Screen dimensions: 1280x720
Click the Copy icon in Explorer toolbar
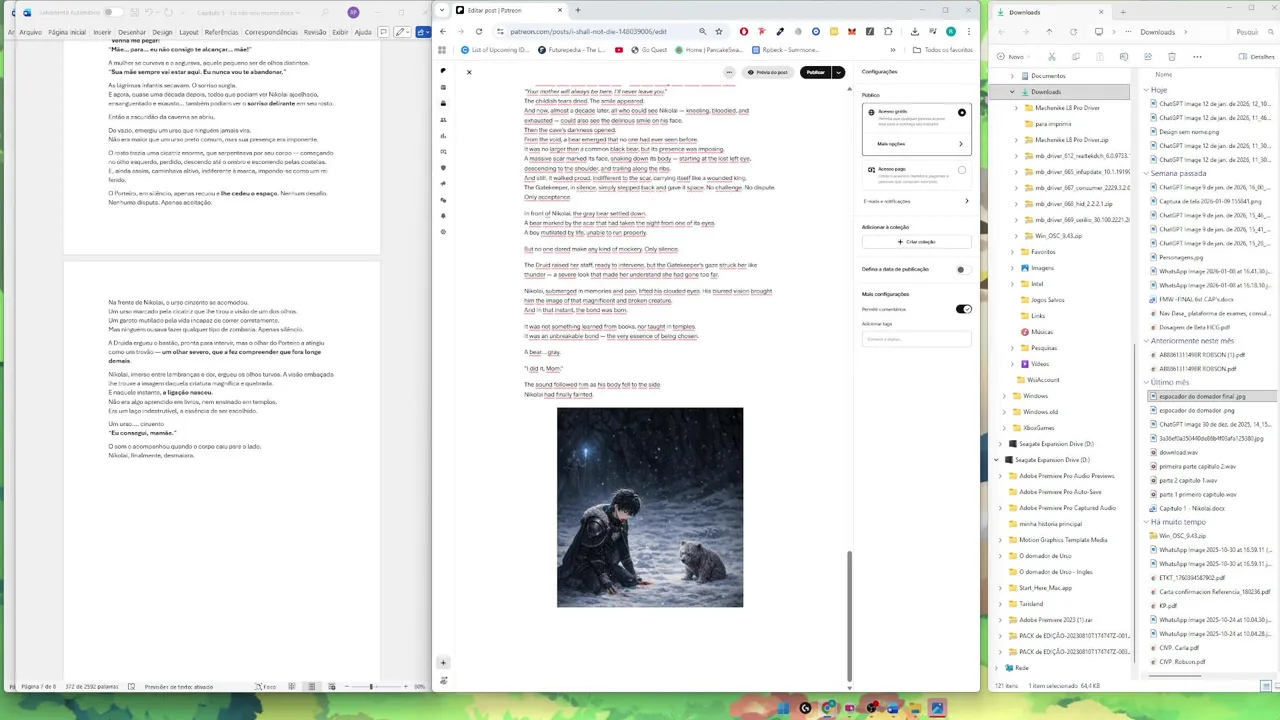tap(1076, 57)
